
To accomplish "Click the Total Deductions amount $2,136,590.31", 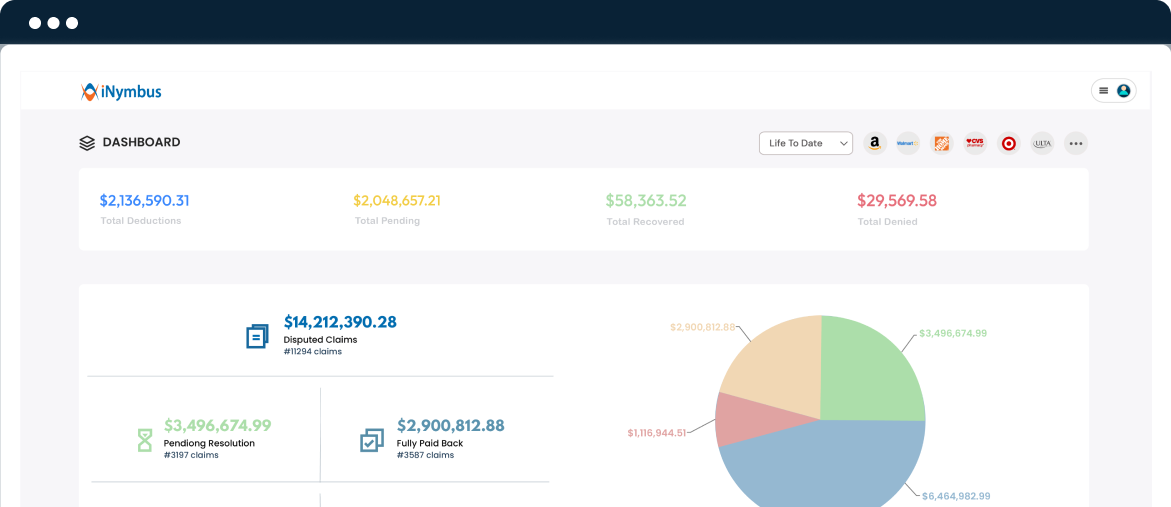I will pyautogui.click(x=144, y=201).
